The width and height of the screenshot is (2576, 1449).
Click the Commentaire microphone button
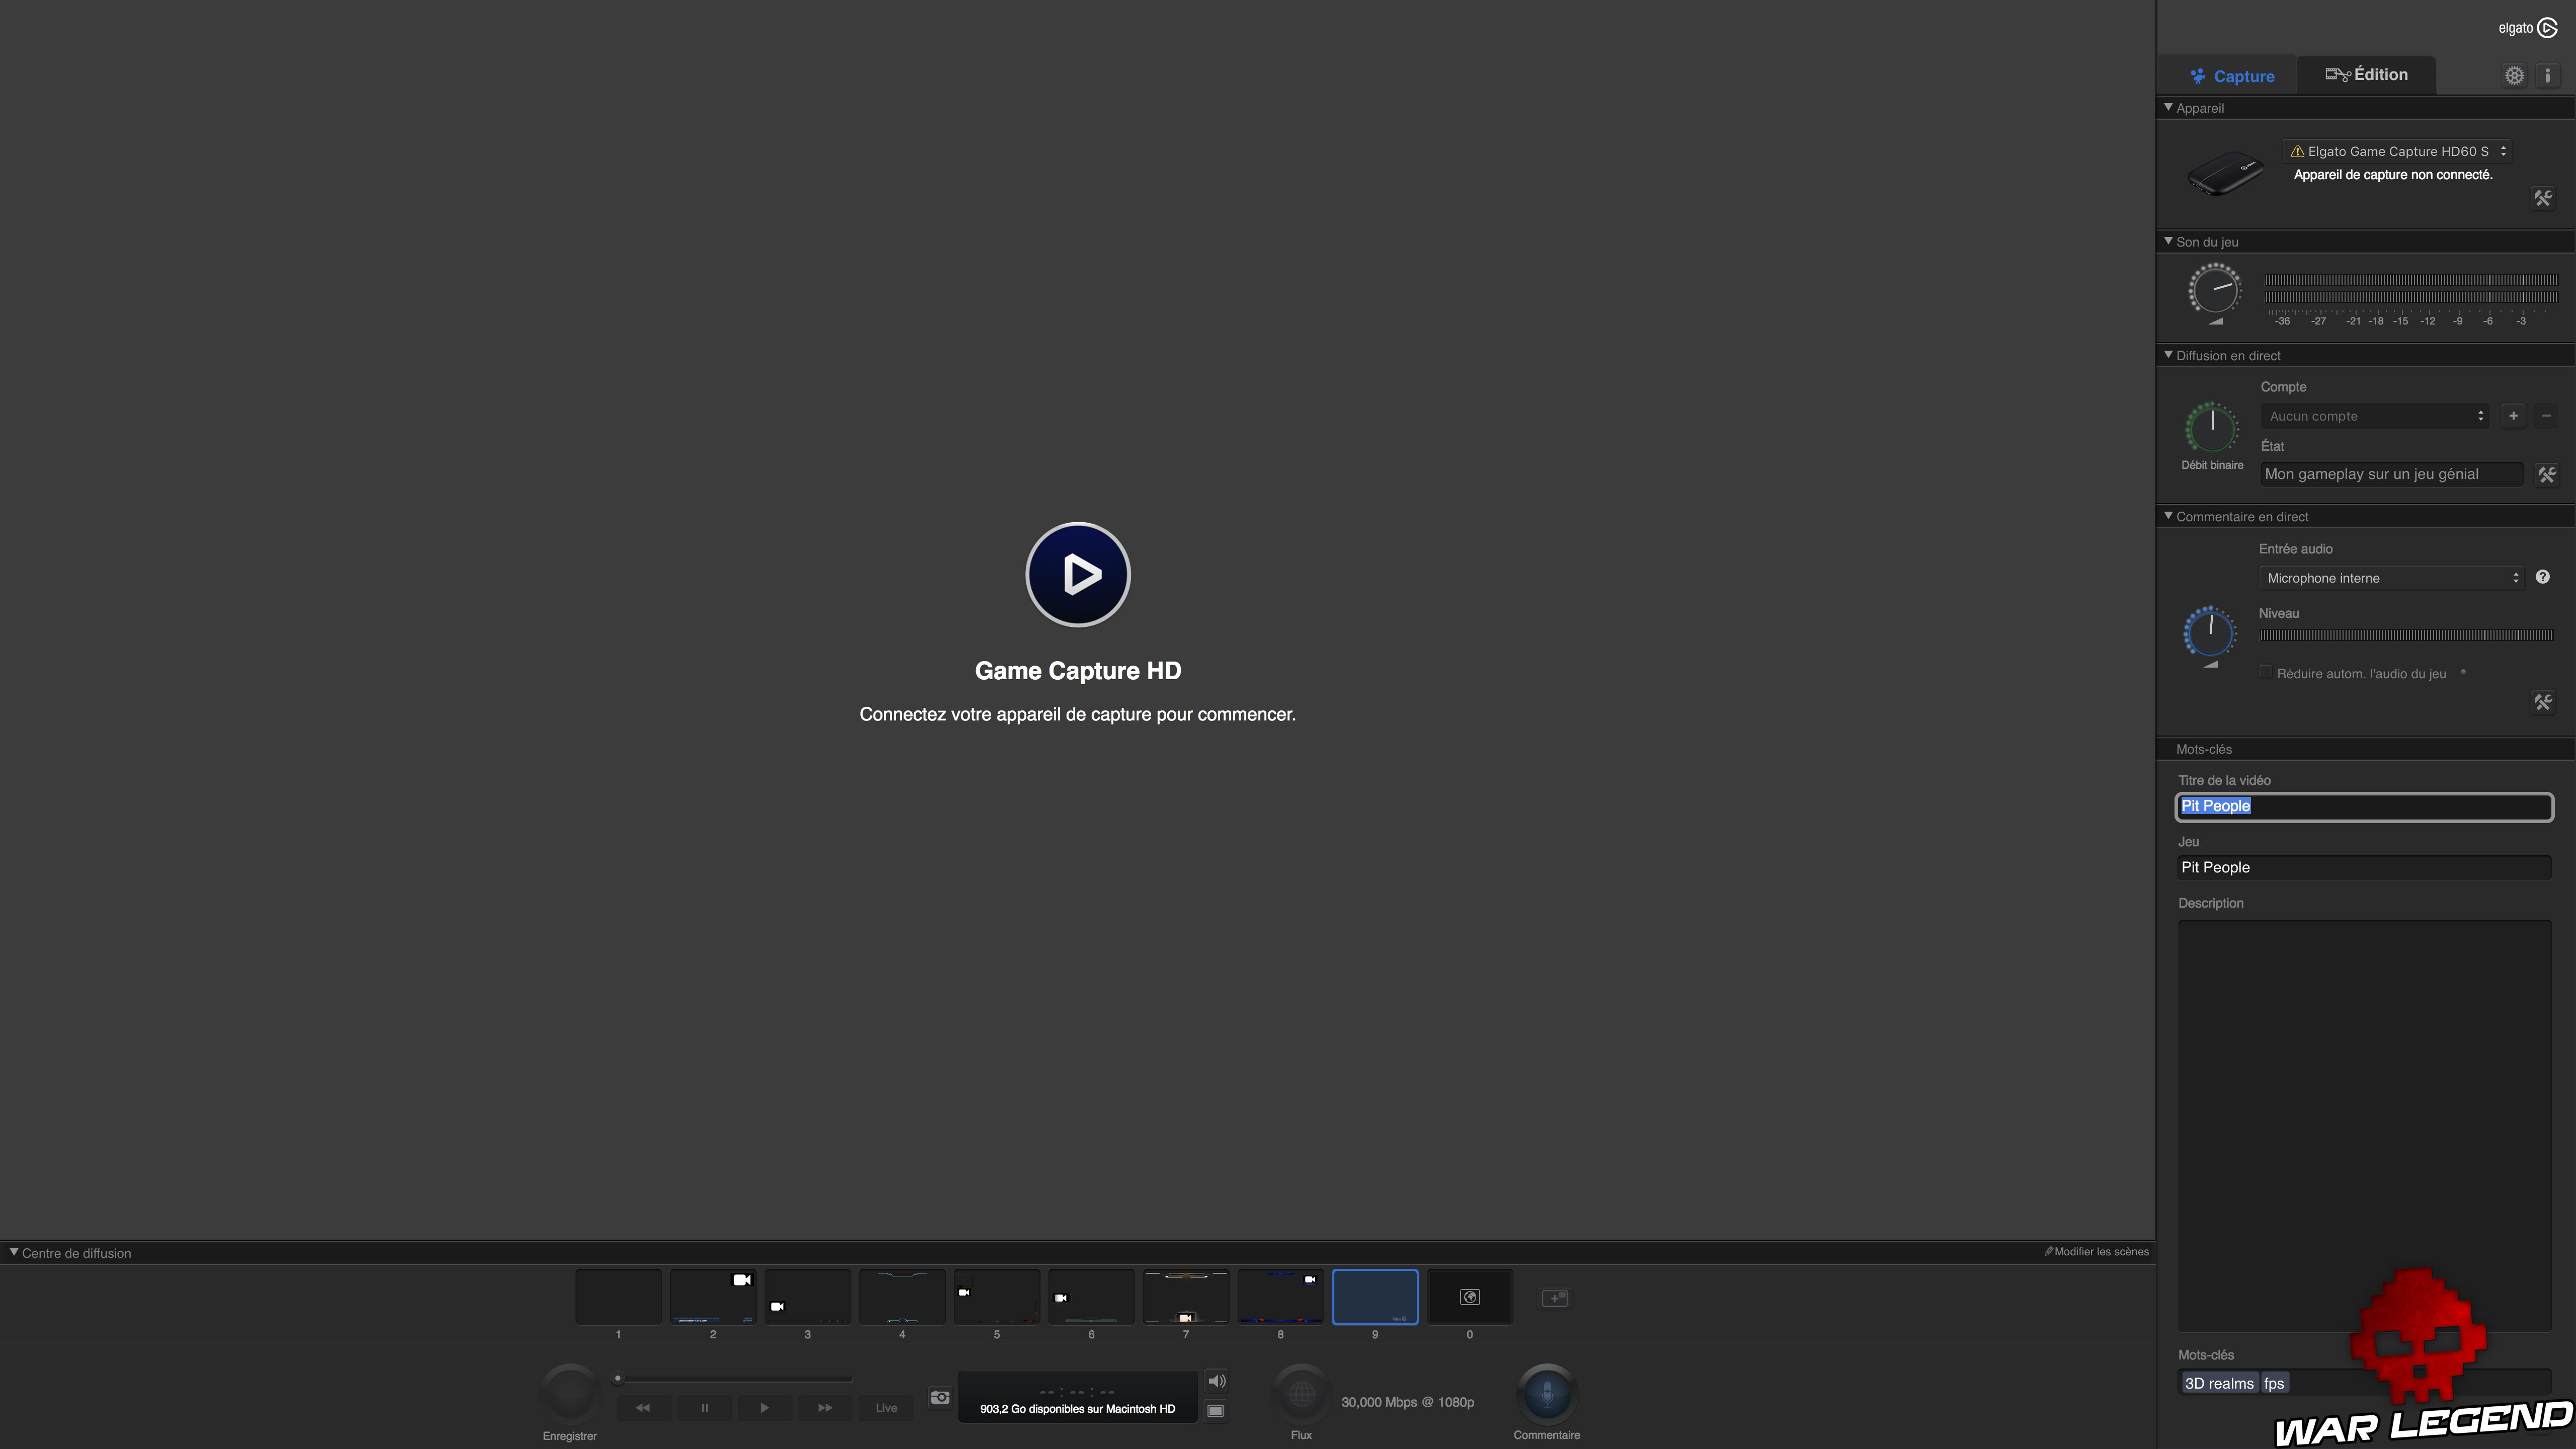pyautogui.click(x=1546, y=1390)
